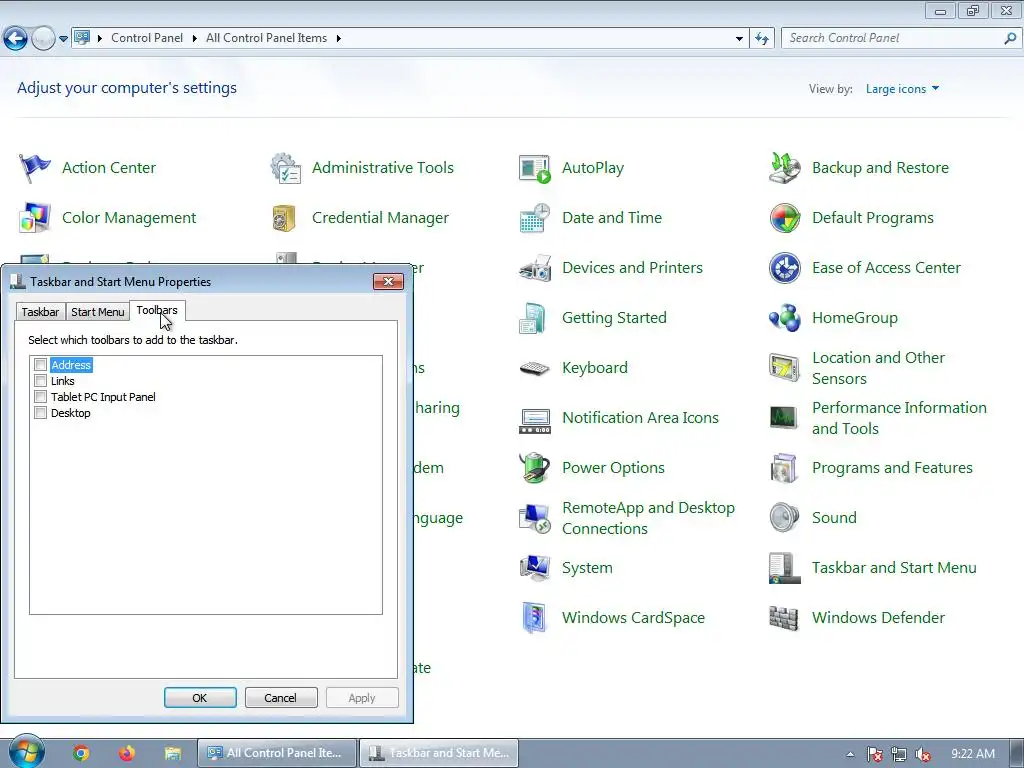Refresh the Control Panel view
1024x768 pixels.
click(761, 39)
